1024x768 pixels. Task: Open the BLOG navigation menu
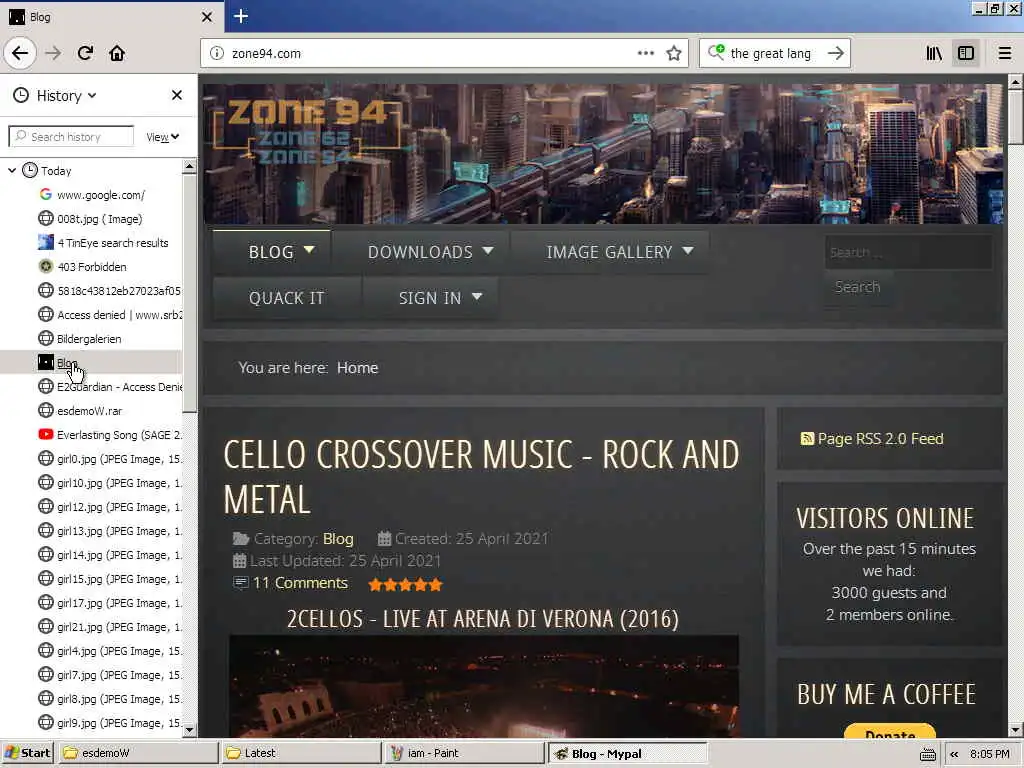tap(272, 252)
